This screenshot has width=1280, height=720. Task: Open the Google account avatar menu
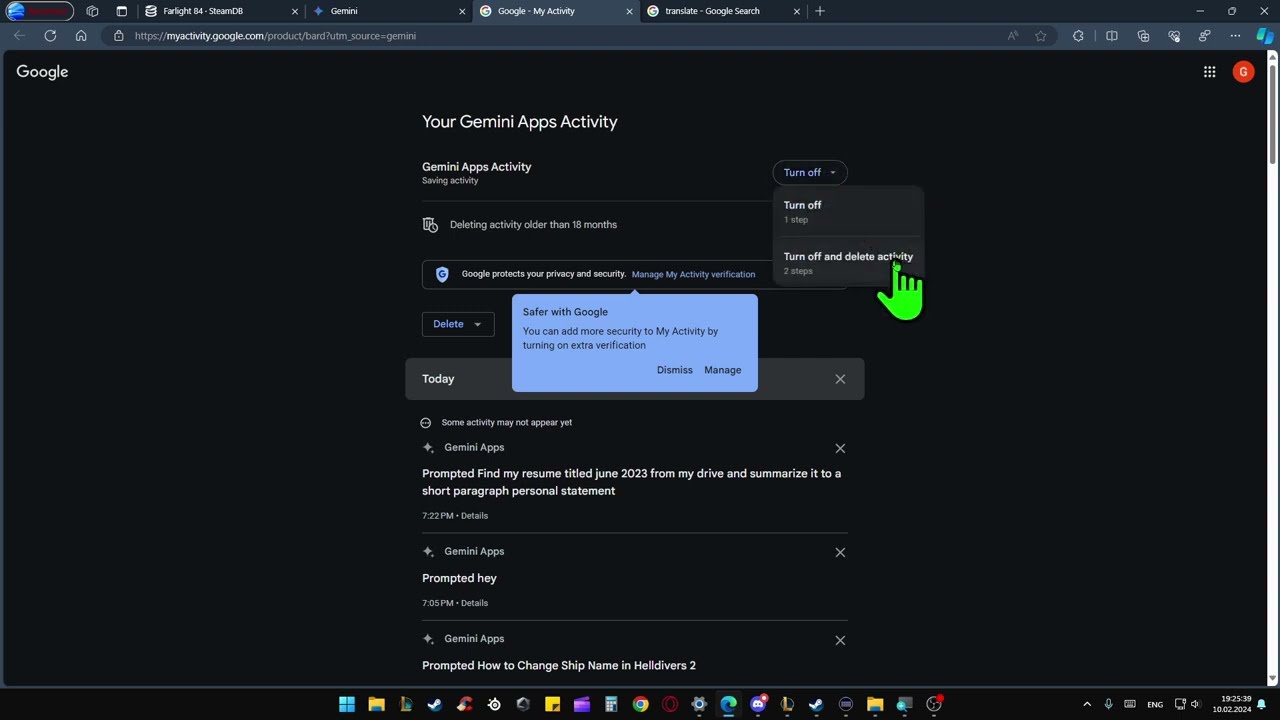[1243, 72]
